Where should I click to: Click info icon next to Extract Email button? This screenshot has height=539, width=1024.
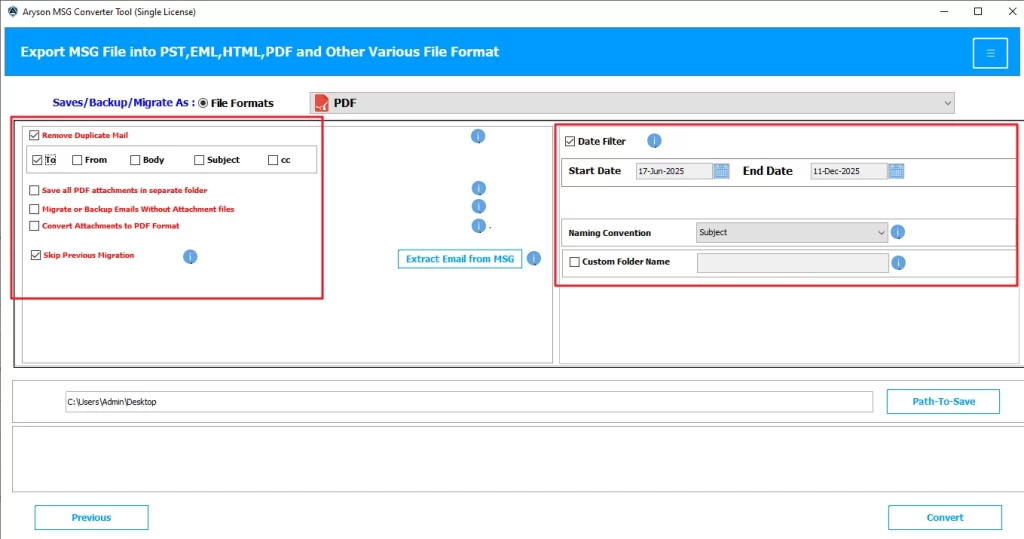[x=534, y=258]
